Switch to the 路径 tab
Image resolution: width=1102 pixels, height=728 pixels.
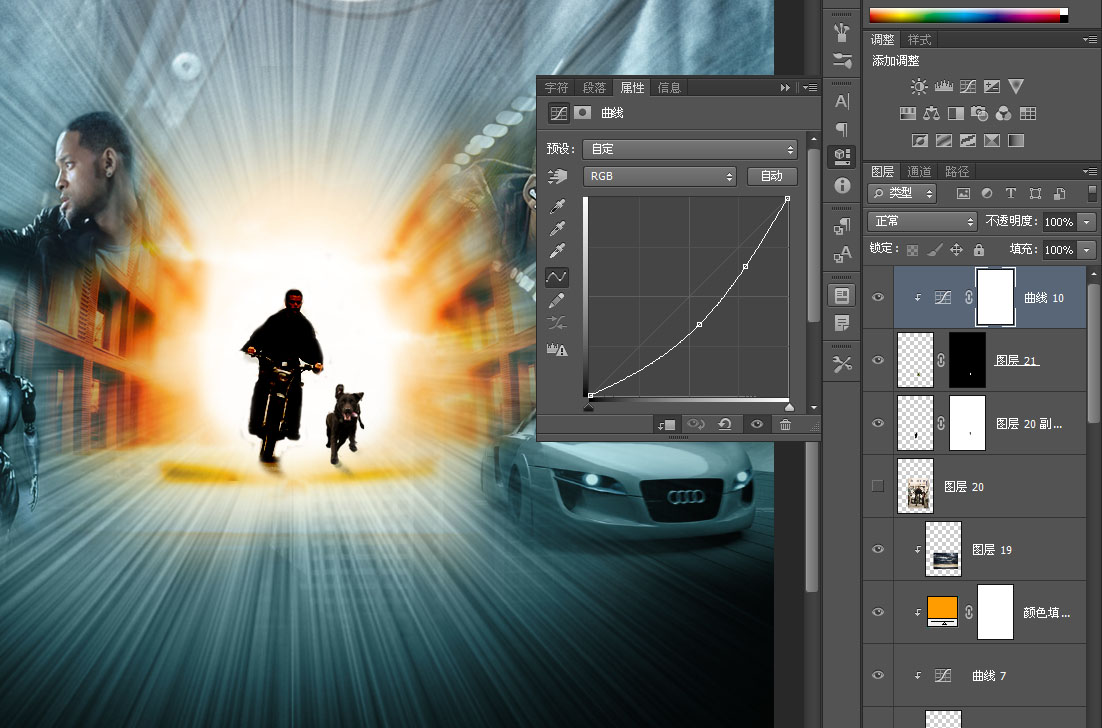tap(957, 171)
